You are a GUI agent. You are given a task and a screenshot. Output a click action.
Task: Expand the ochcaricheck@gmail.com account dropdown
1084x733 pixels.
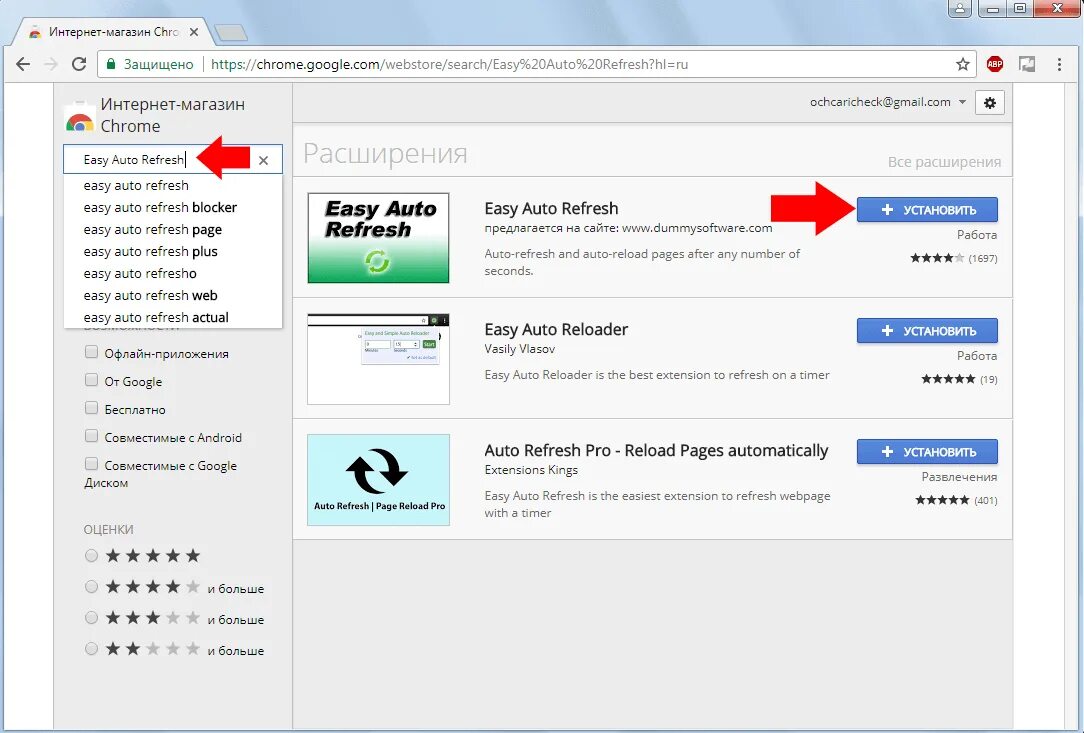click(x=962, y=102)
